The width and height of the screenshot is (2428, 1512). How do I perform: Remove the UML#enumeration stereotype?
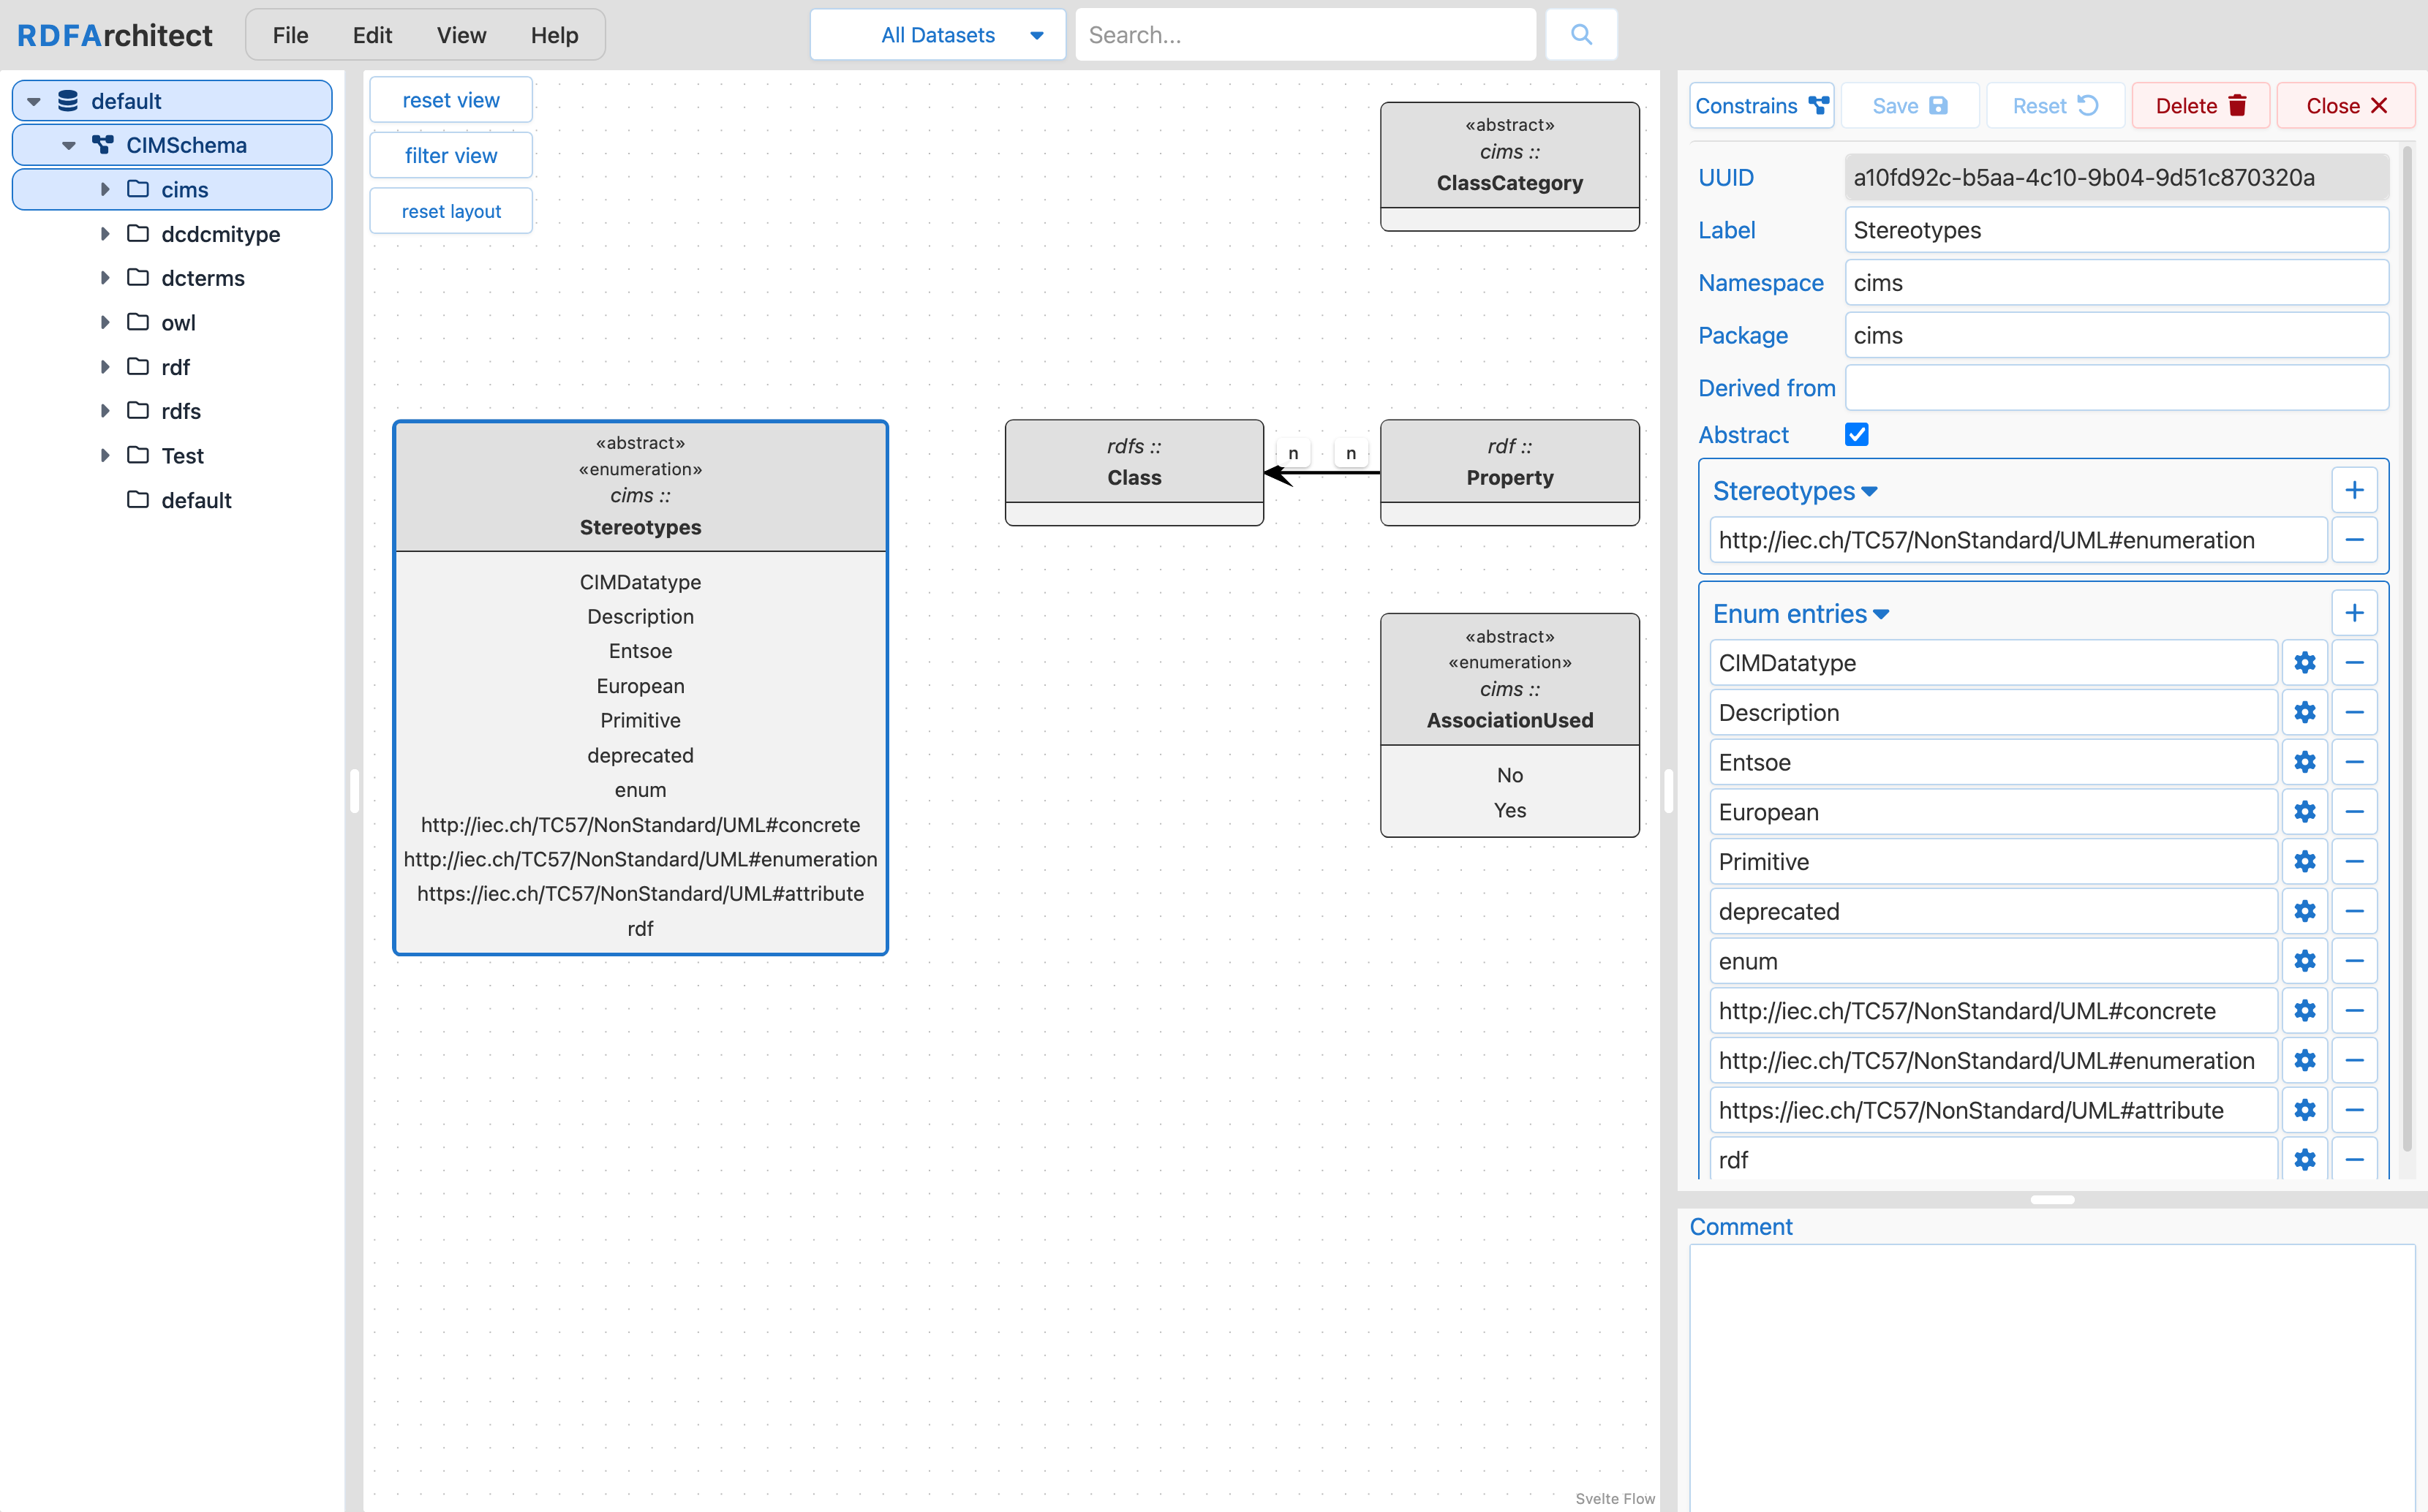click(2354, 540)
